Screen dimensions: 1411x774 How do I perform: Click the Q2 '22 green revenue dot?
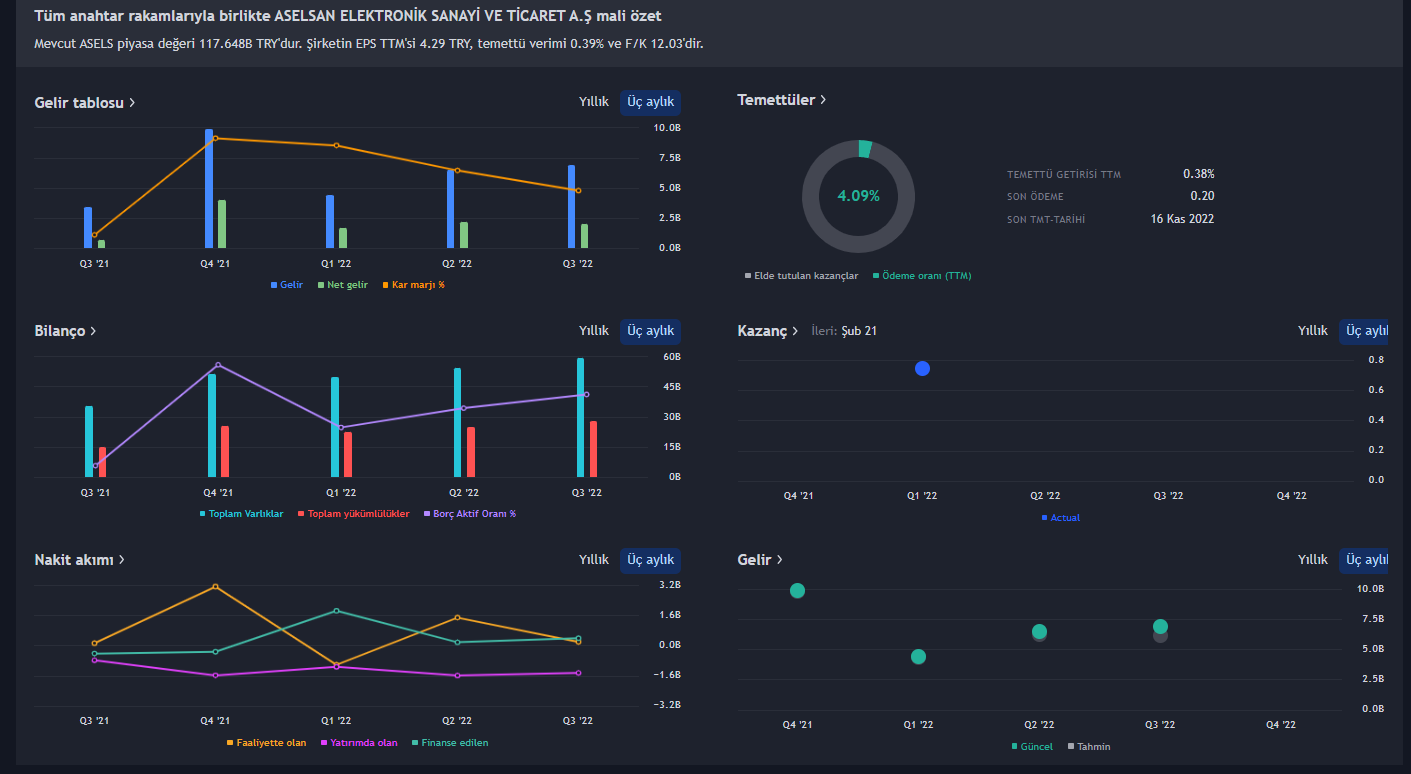[x=1039, y=631]
